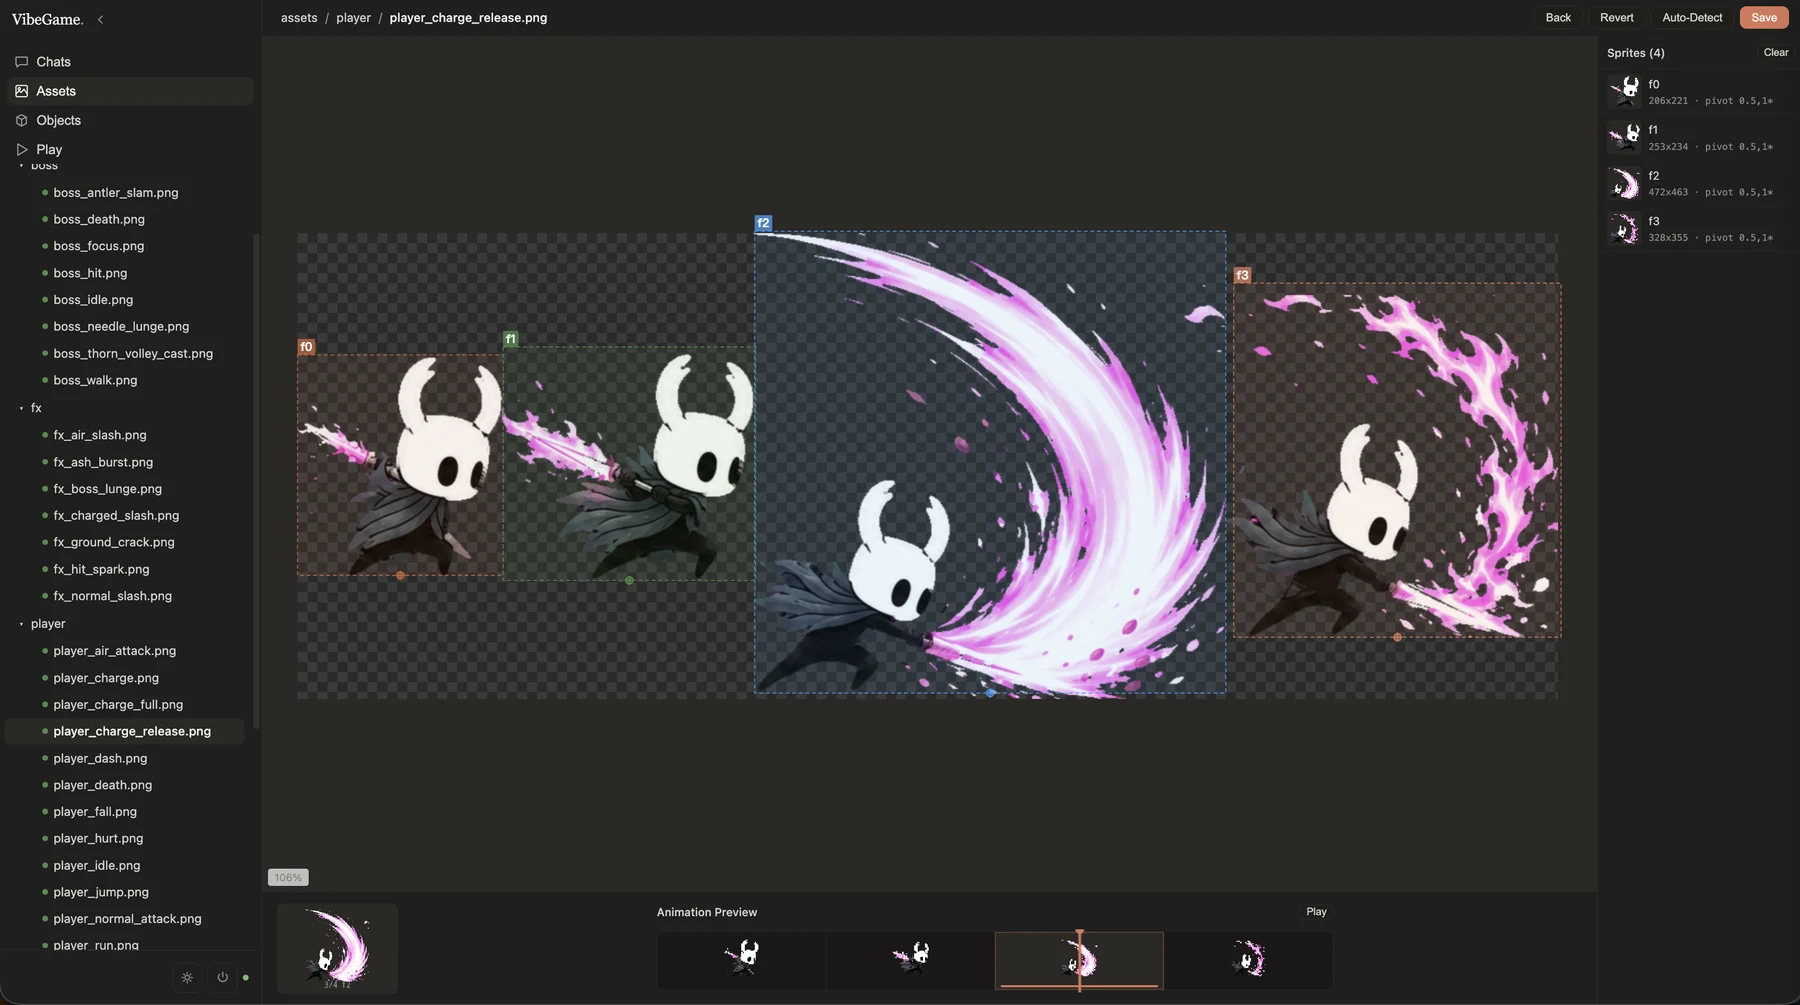The image size is (1800, 1005).
Task: Select sprite f3 in the Sprites list
Action: point(1697,229)
